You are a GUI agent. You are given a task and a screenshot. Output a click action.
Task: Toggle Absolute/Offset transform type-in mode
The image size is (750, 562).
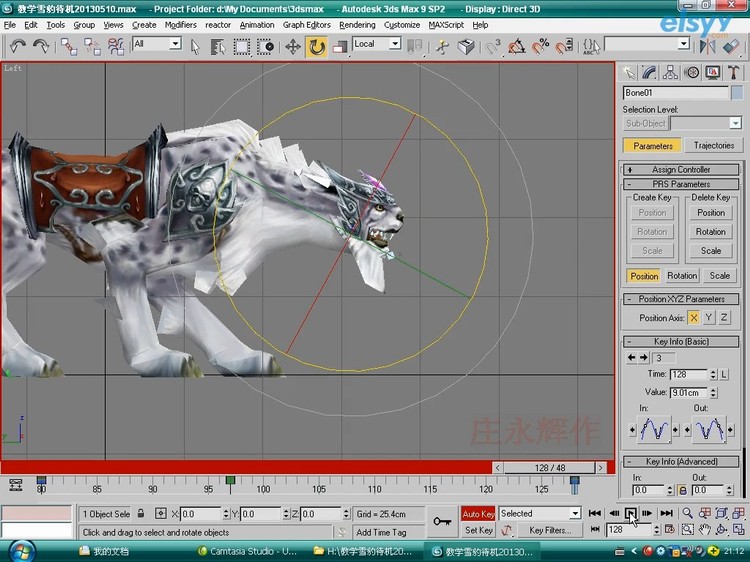point(161,514)
